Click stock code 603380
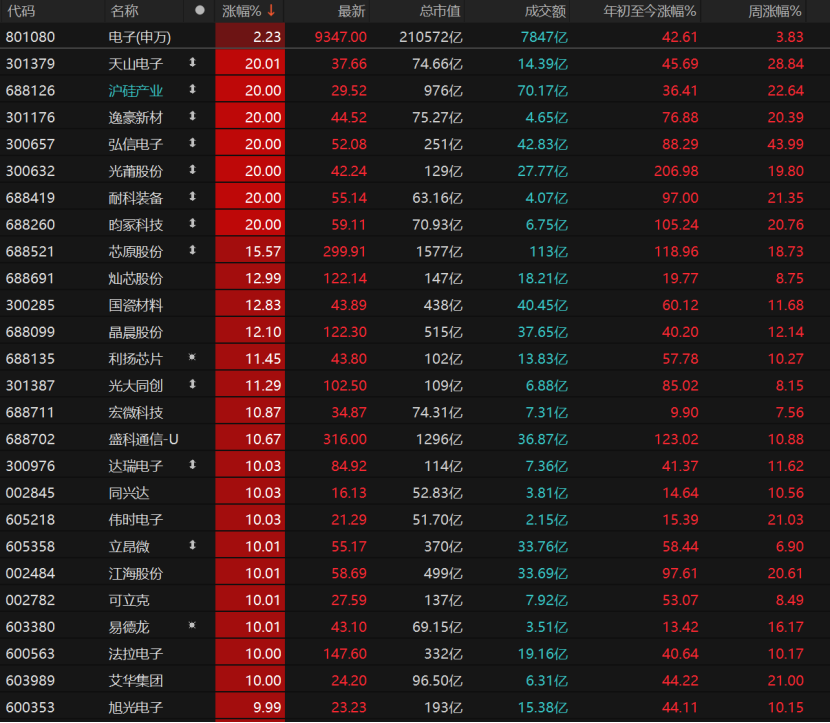830x723 pixels. 30,627
